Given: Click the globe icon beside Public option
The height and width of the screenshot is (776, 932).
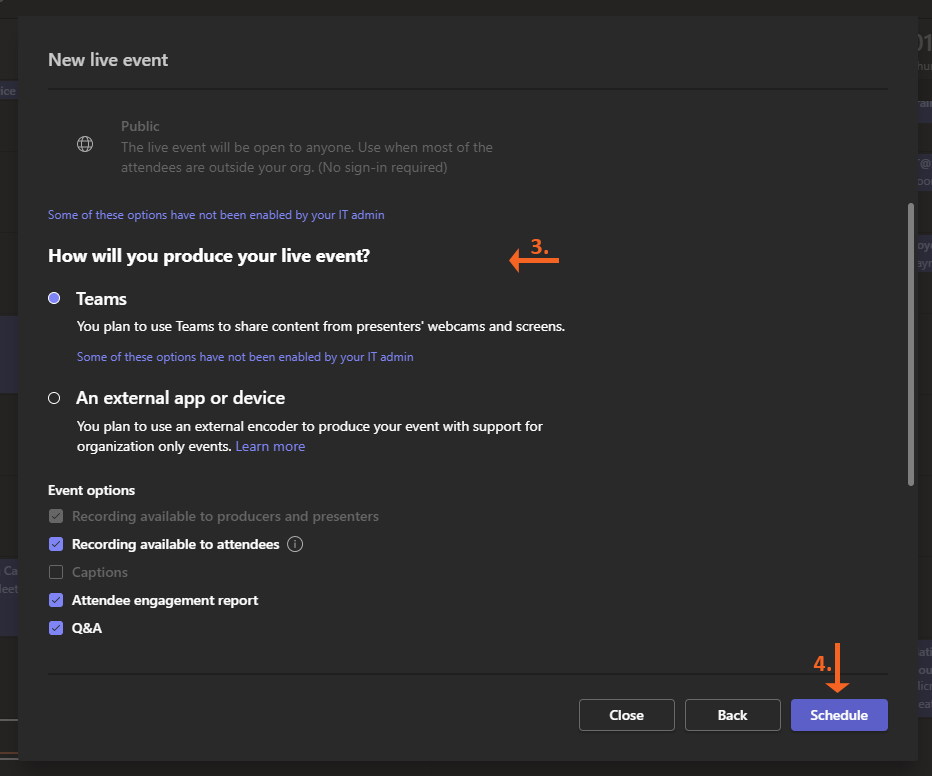Looking at the screenshot, I should click(85, 144).
